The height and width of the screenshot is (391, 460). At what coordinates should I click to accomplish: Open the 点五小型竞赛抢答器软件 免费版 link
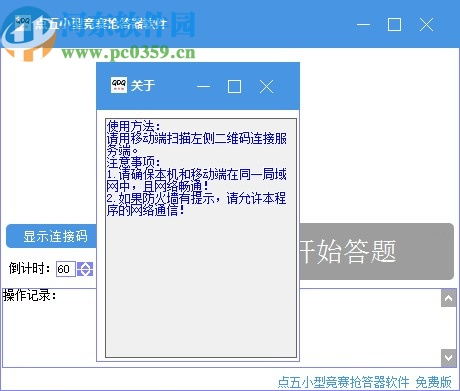pos(365,382)
